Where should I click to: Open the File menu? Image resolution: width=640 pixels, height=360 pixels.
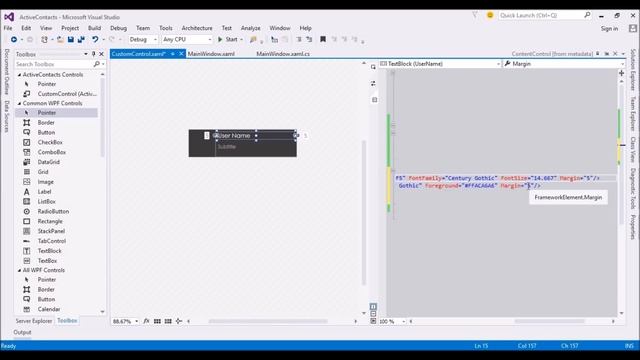click(8, 28)
